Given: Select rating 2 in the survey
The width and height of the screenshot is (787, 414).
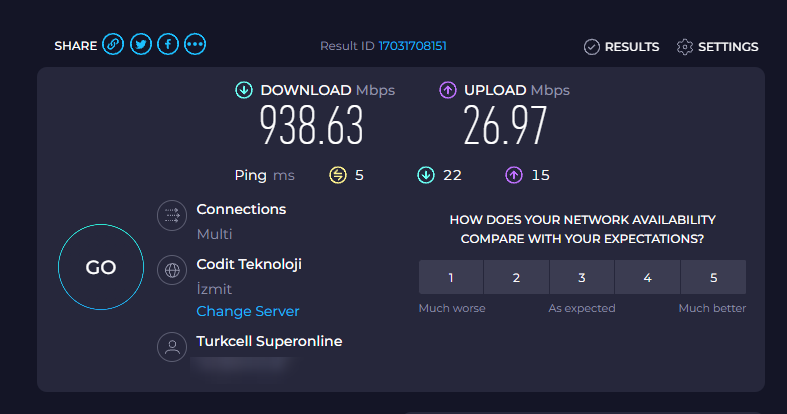Looking at the screenshot, I should [x=516, y=277].
